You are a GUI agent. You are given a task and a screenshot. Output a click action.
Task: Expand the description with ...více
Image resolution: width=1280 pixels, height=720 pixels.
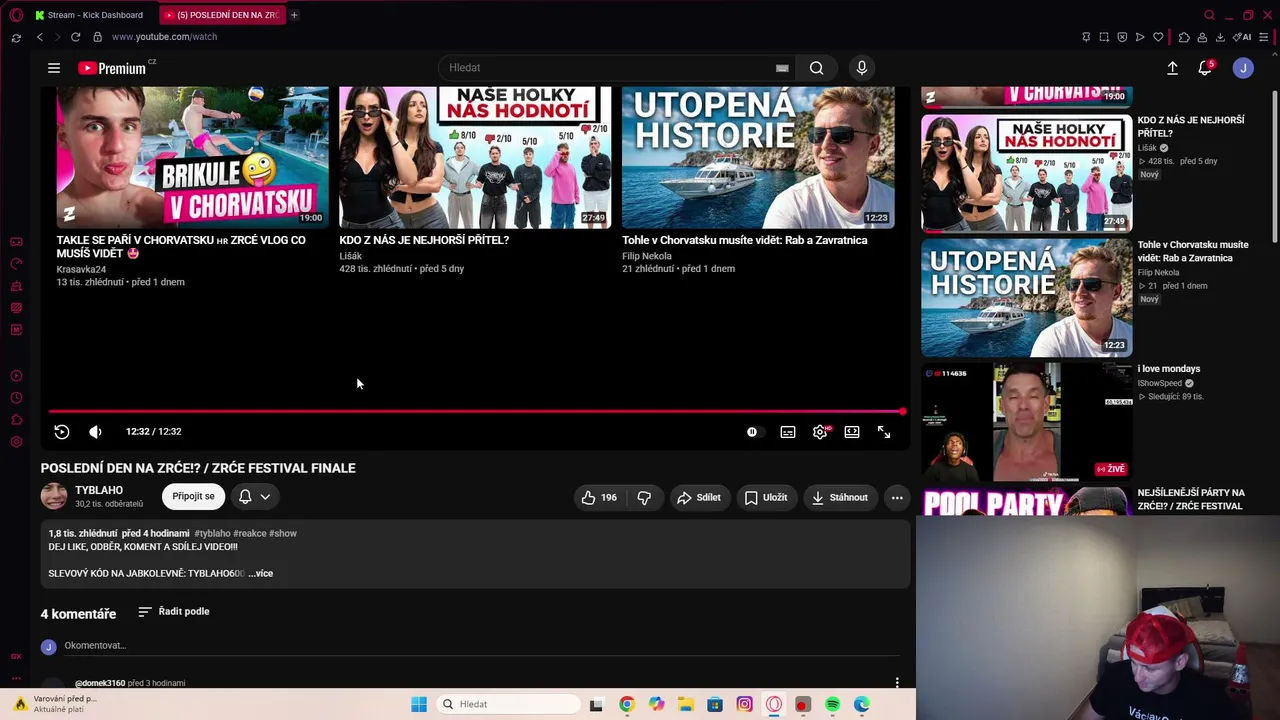pos(261,573)
